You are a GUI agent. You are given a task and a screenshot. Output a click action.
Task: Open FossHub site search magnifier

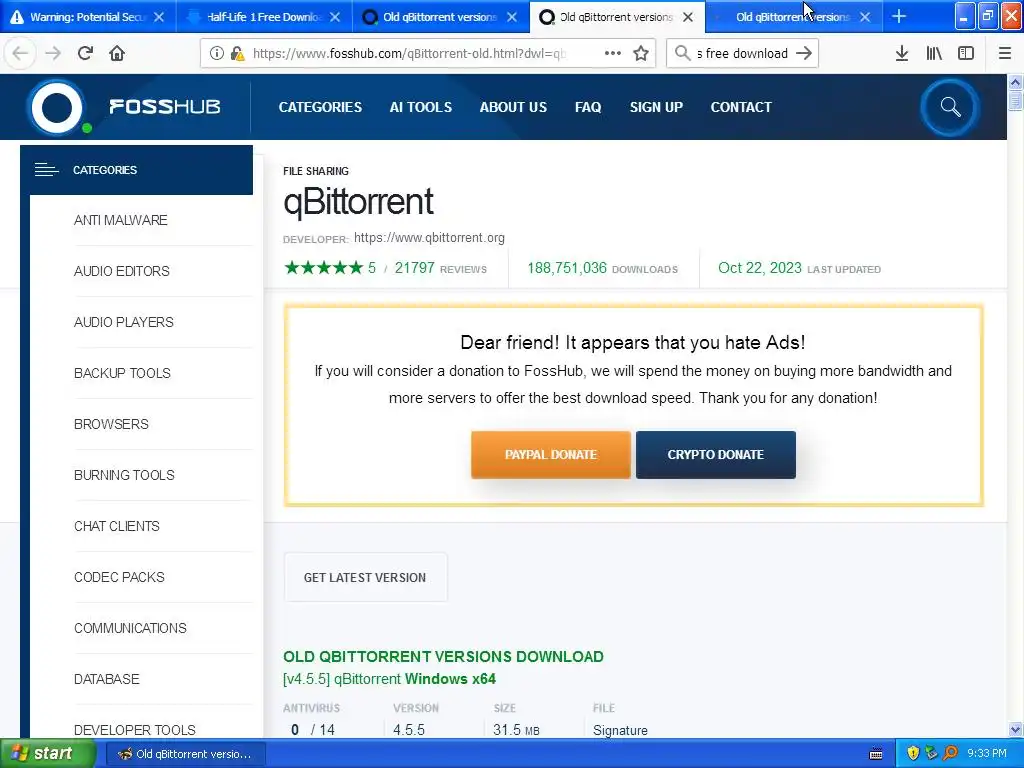coord(950,107)
